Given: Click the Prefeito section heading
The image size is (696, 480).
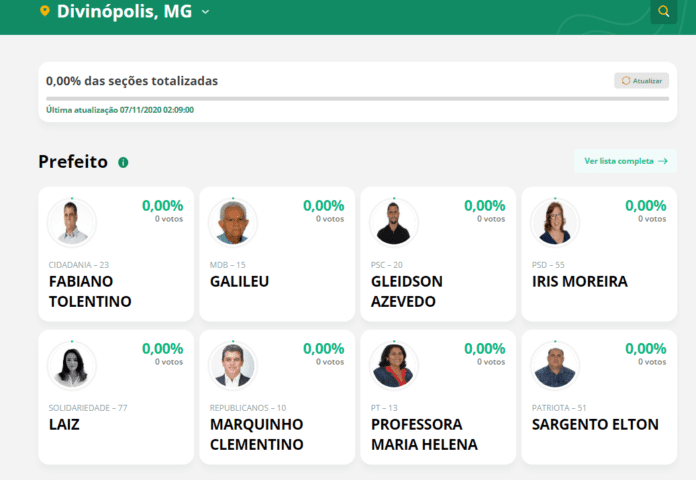Looking at the screenshot, I should [x=73, y=162].
